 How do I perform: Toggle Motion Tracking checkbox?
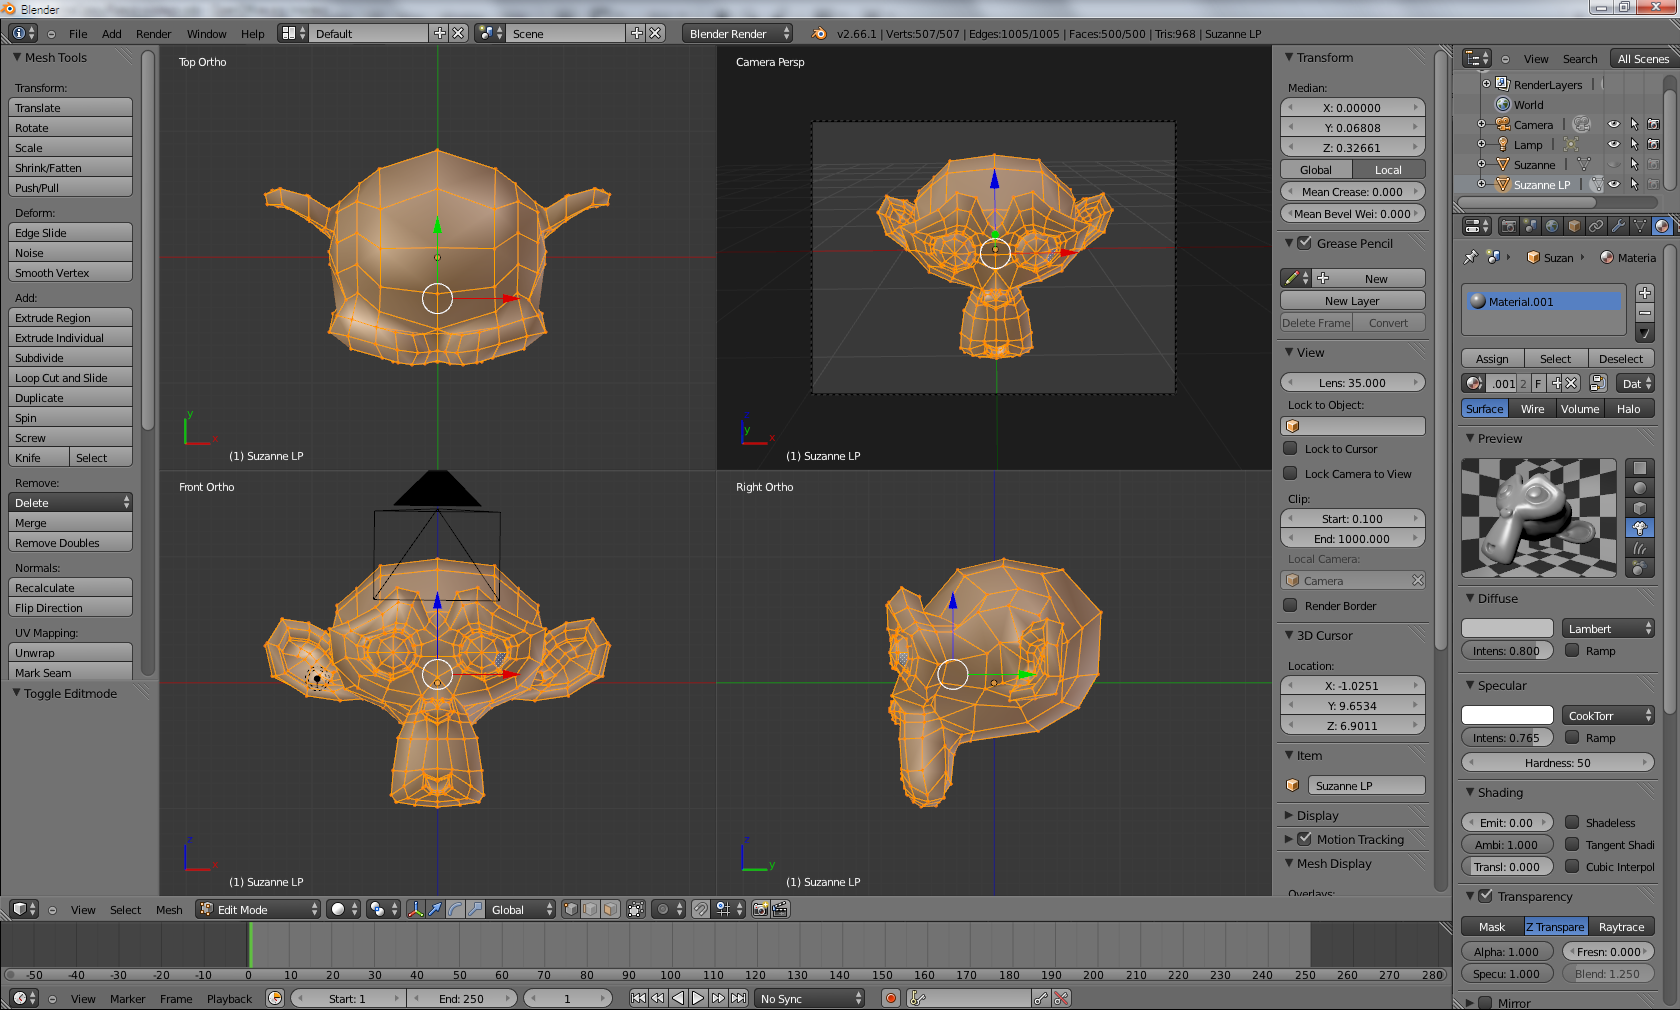pyautogui.click(x=1304, y=839)
